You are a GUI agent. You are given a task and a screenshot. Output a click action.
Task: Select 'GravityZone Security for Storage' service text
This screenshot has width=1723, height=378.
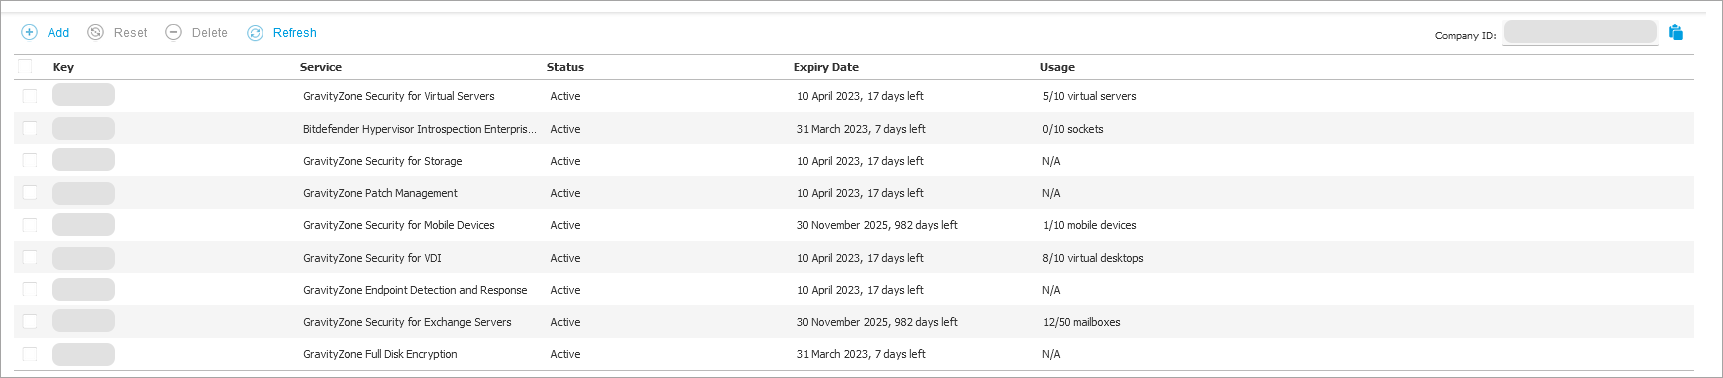(383, 161)
